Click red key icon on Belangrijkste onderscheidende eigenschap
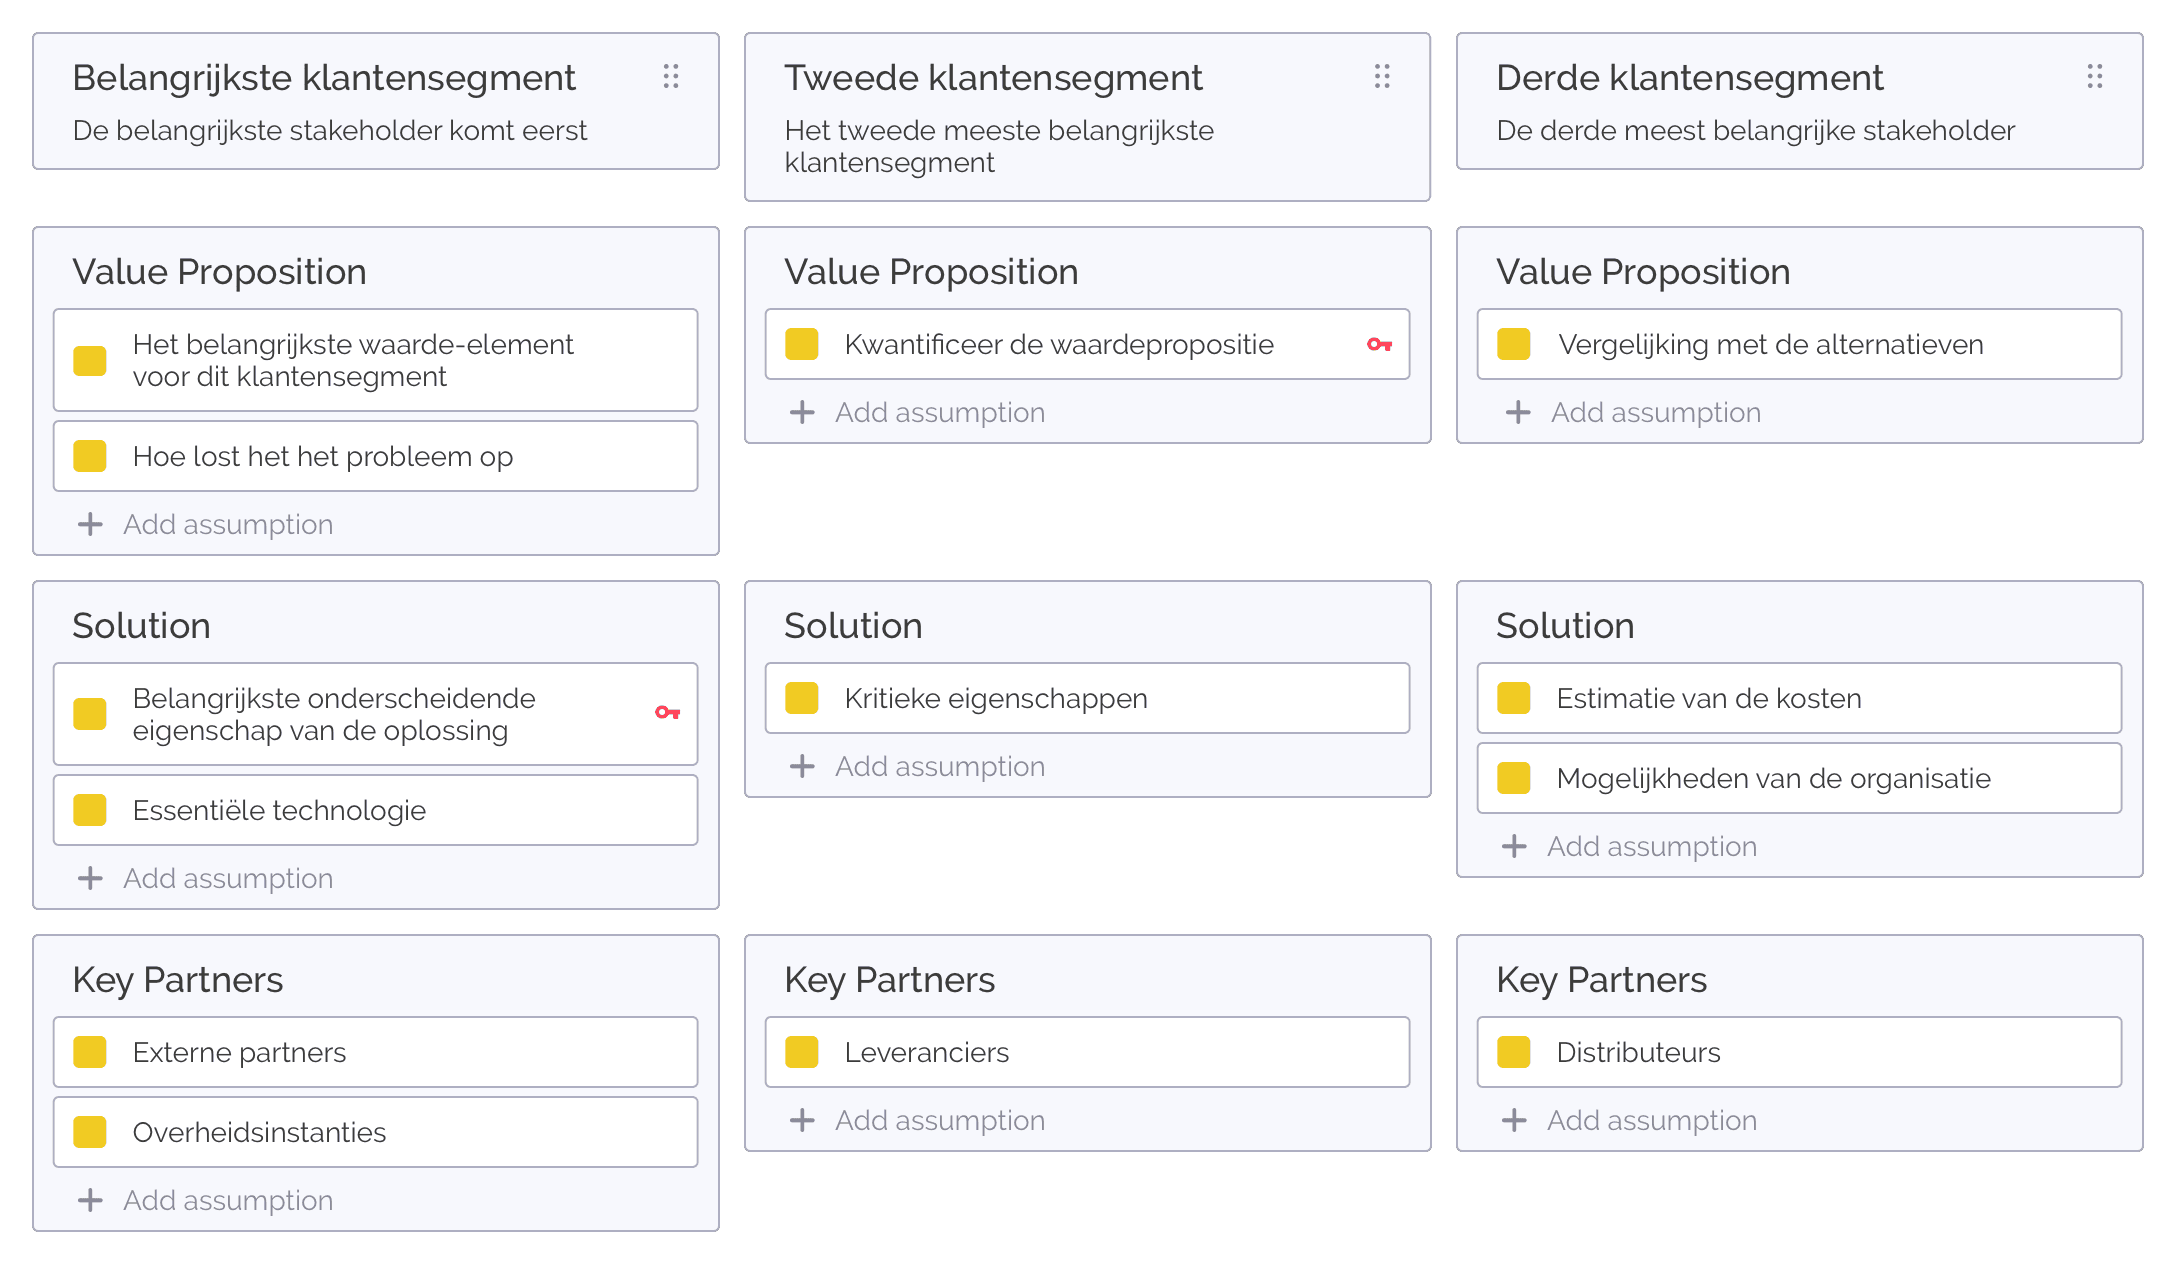 (667, 713)
